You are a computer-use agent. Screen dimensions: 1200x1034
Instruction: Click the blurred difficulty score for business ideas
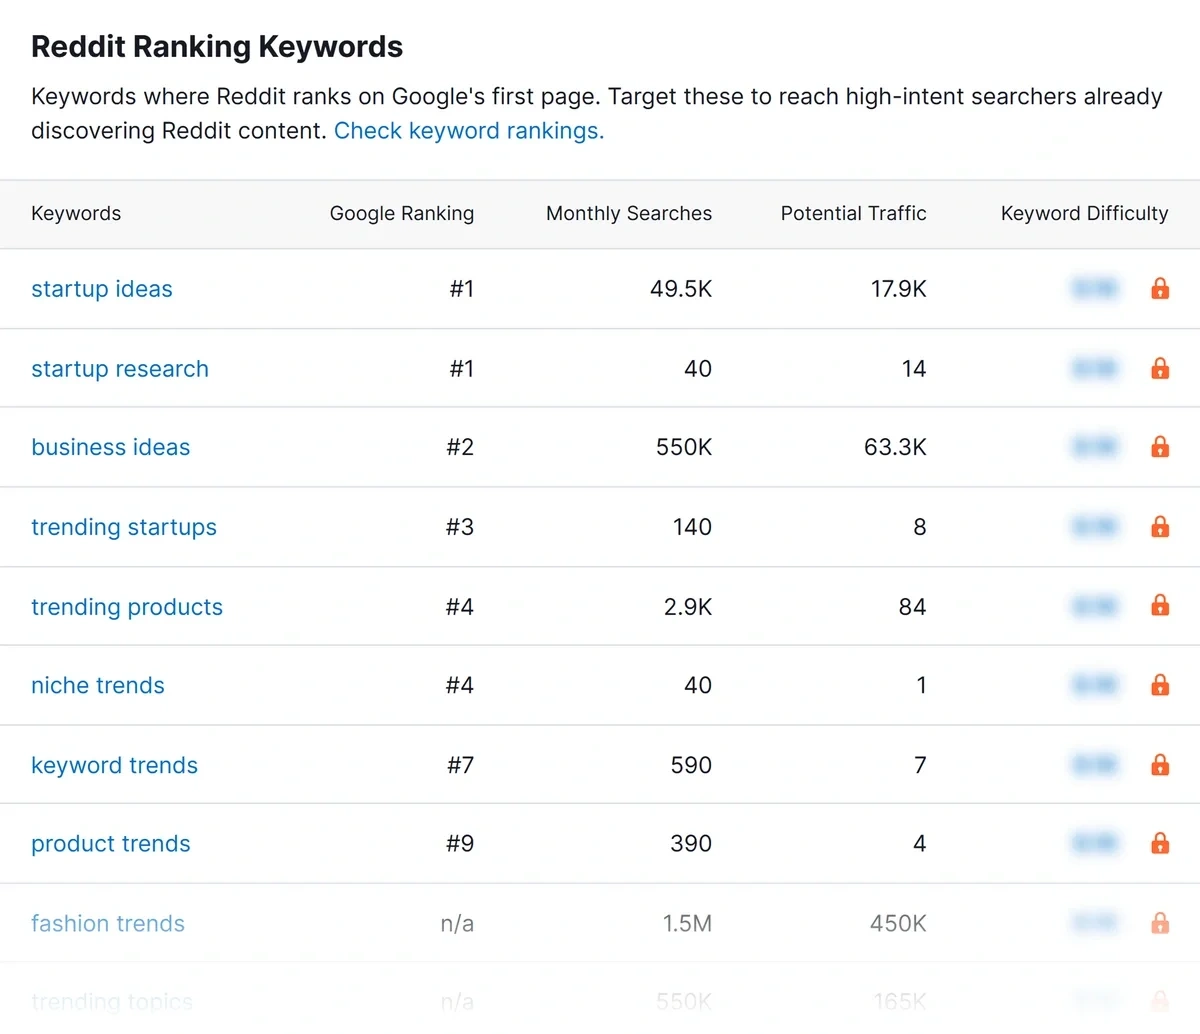tap(1094, 447)
